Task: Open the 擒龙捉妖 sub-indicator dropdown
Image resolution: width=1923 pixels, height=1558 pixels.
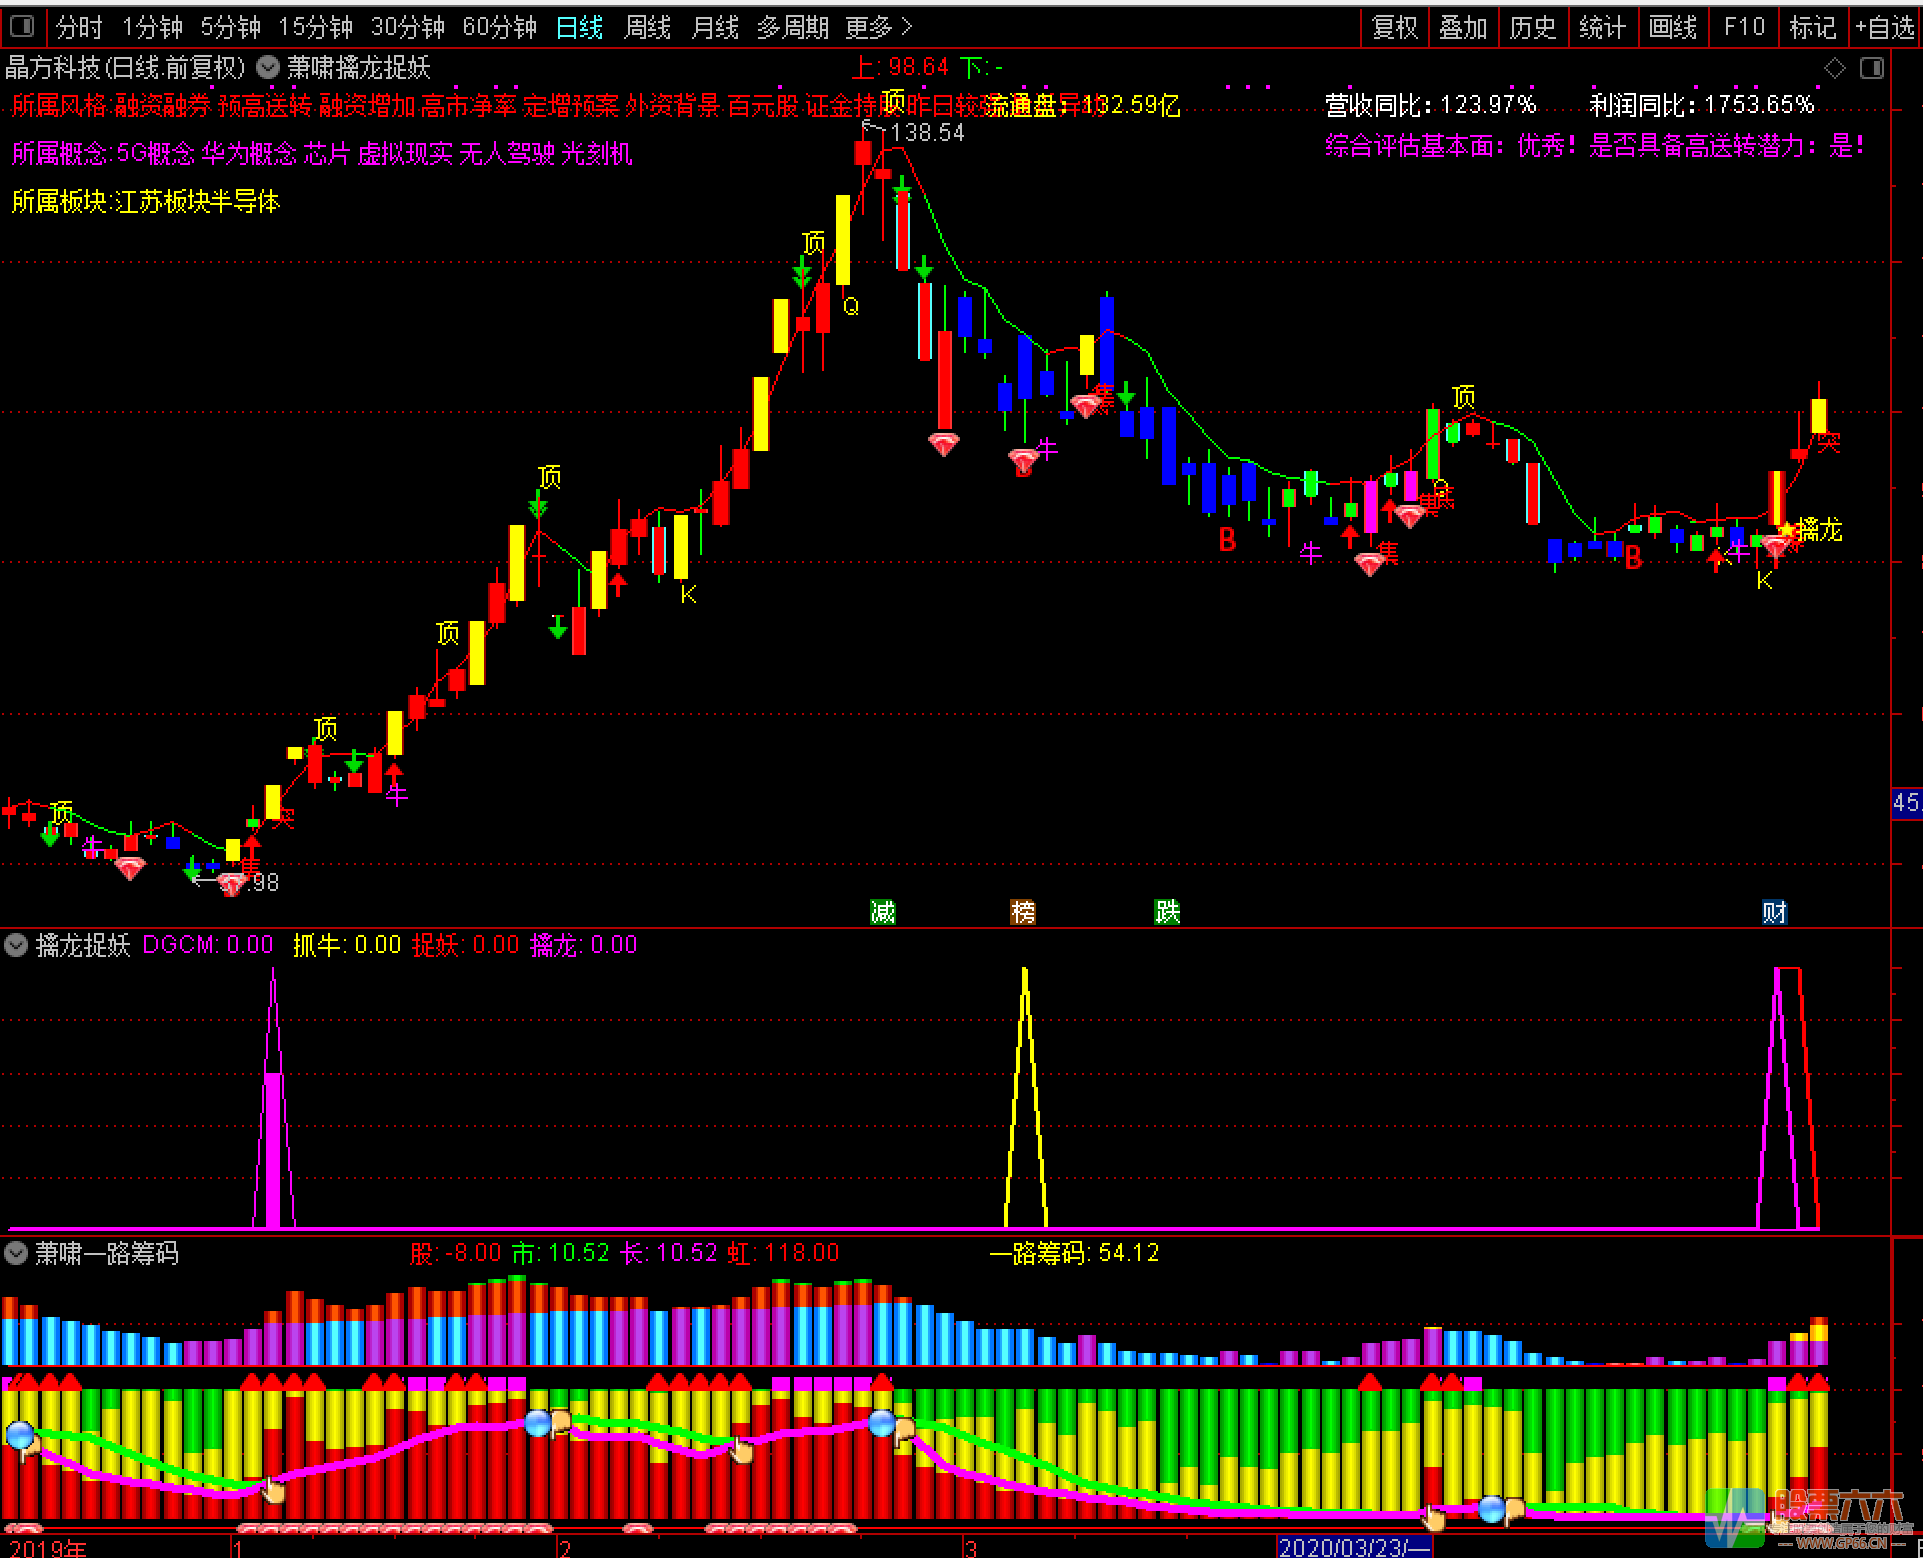Action: [16, 945]
